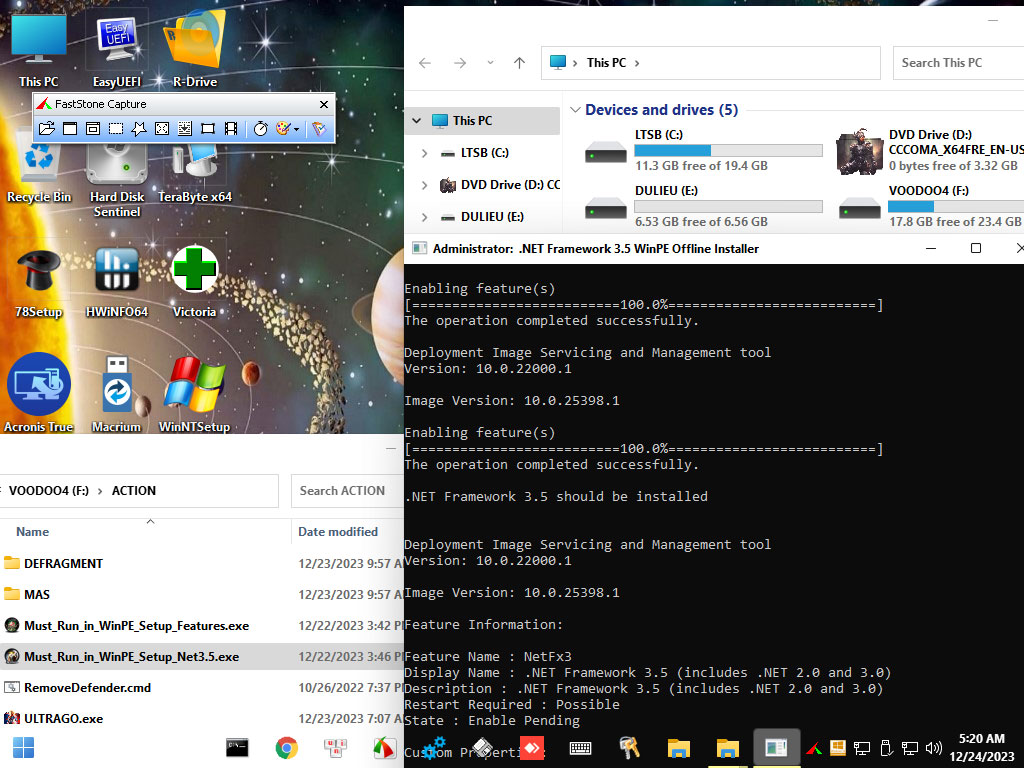Select DULIEU (E:) drive tile
The width and height of the screenshot is (1024, 768).
[703, 206]
